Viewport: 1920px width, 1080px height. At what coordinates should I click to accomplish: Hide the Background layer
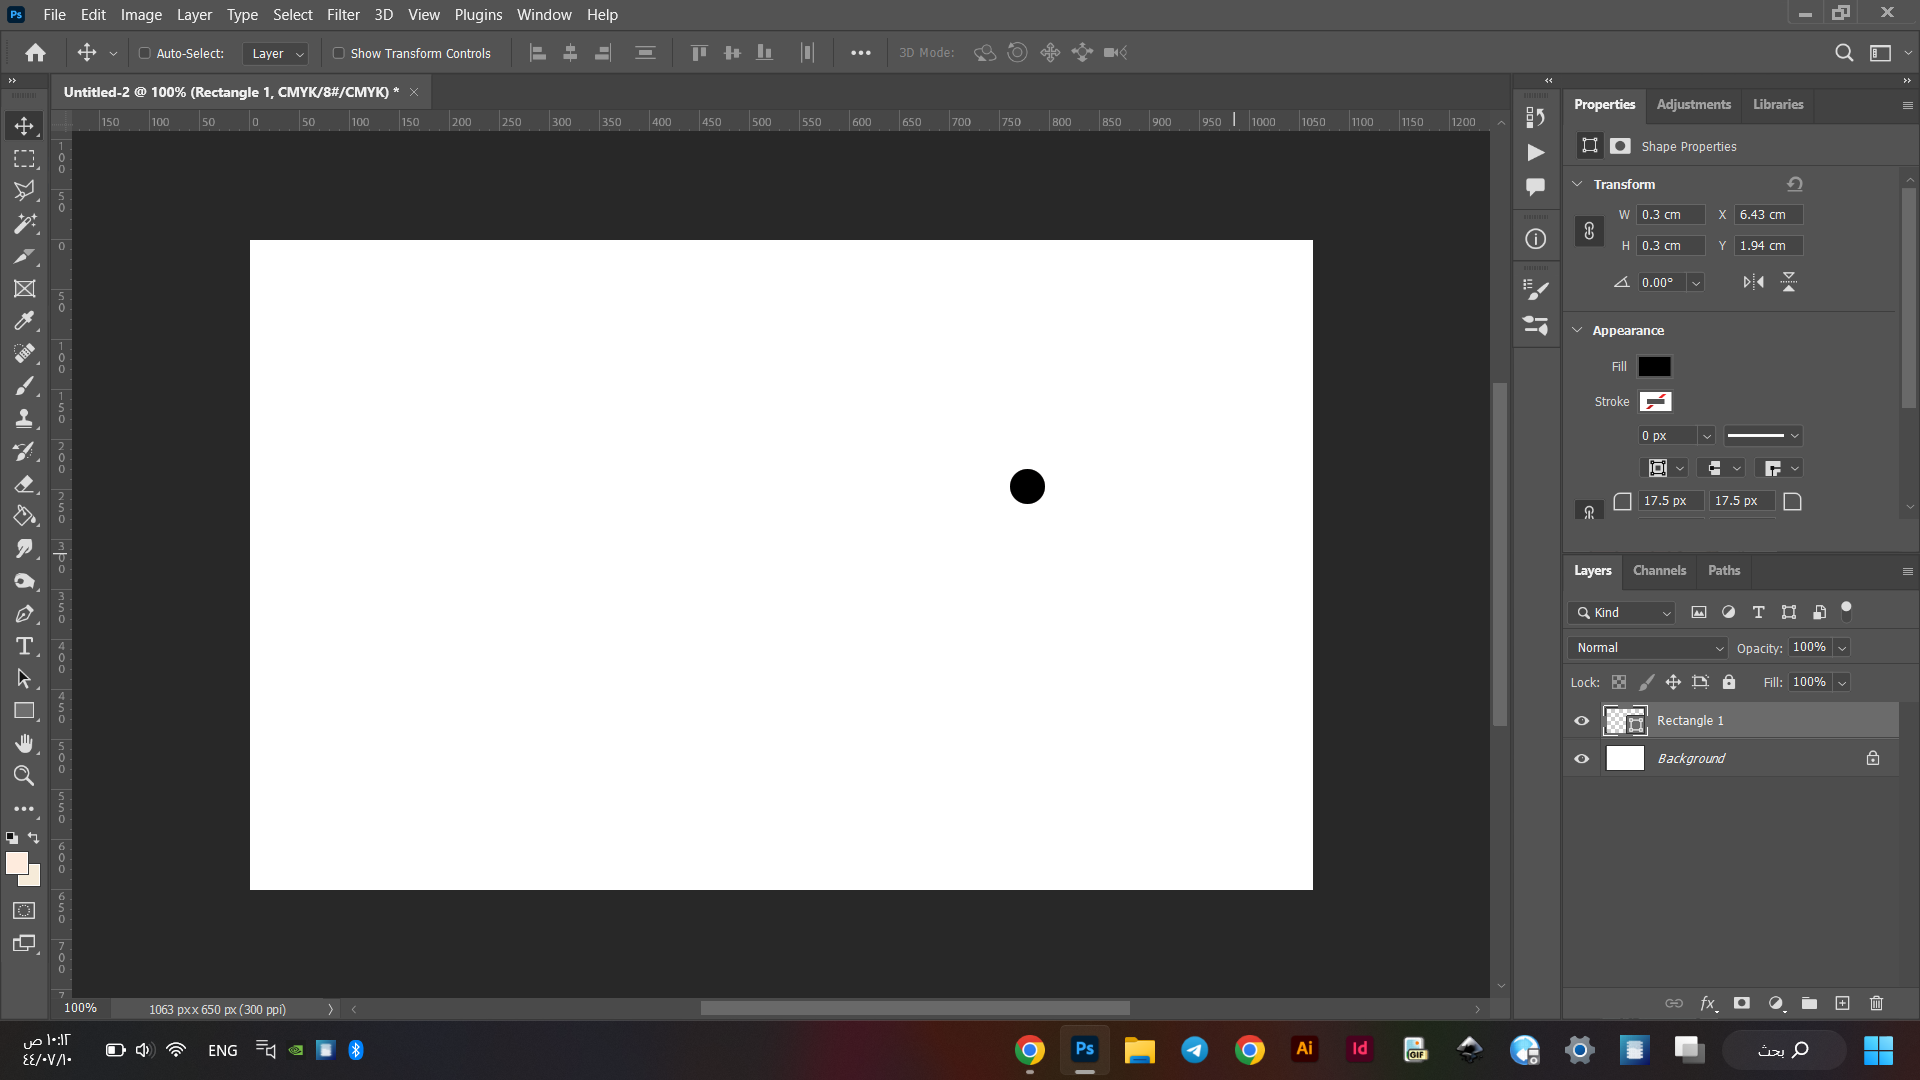coord(1581,759)
